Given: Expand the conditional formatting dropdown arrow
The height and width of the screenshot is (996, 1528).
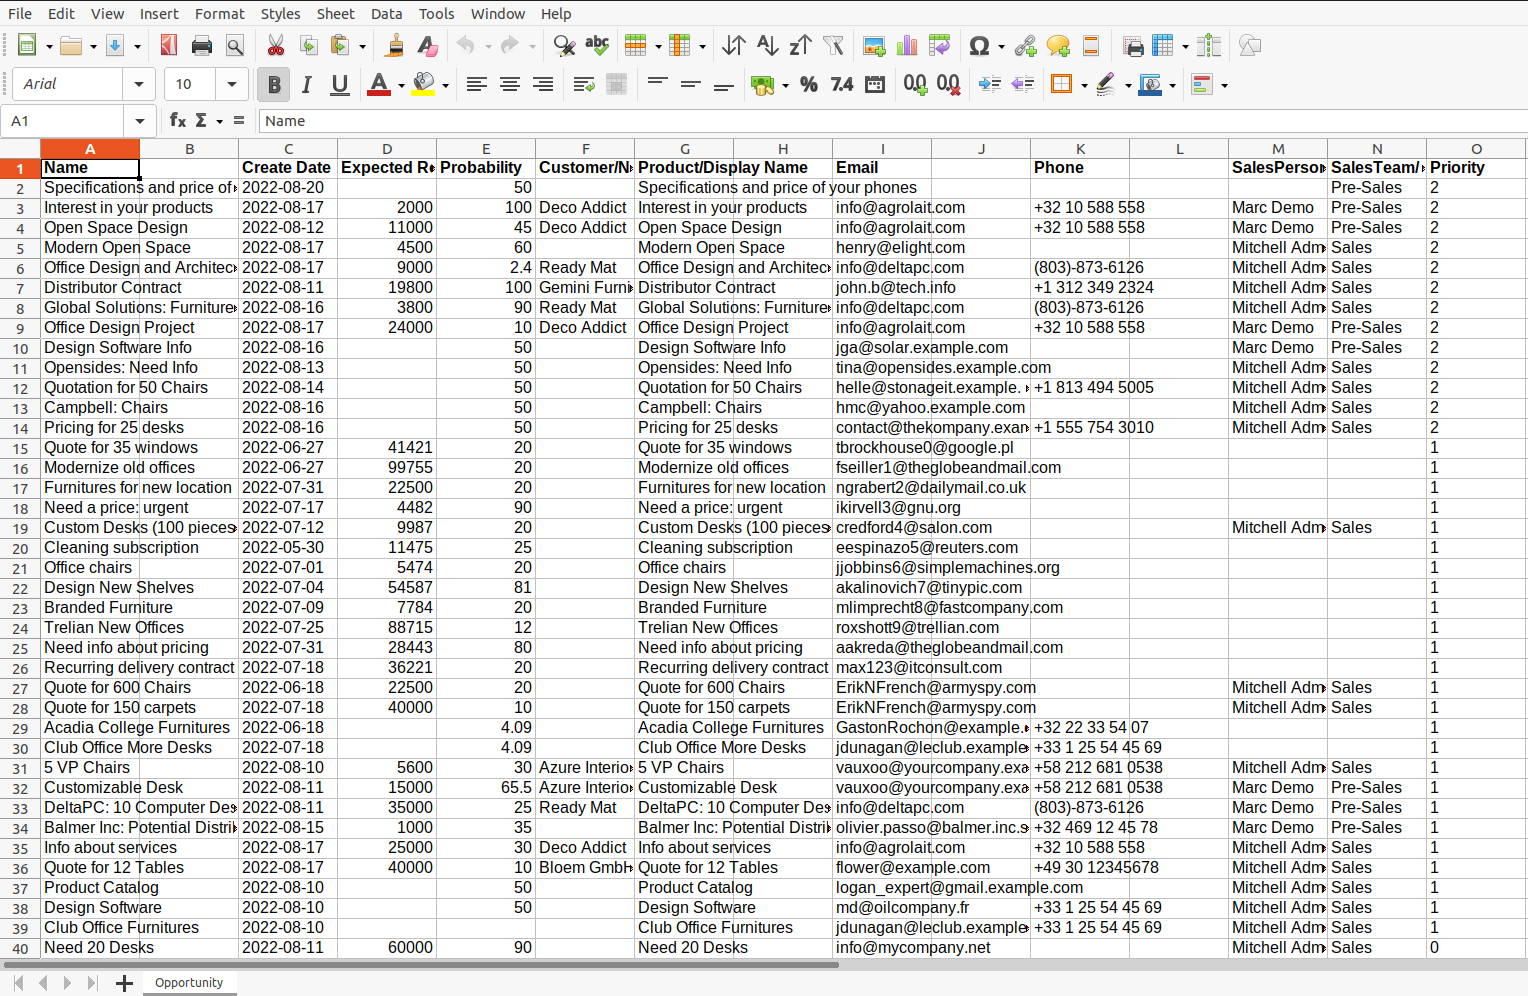Looking at the screenshot, I should [1224, 85].
